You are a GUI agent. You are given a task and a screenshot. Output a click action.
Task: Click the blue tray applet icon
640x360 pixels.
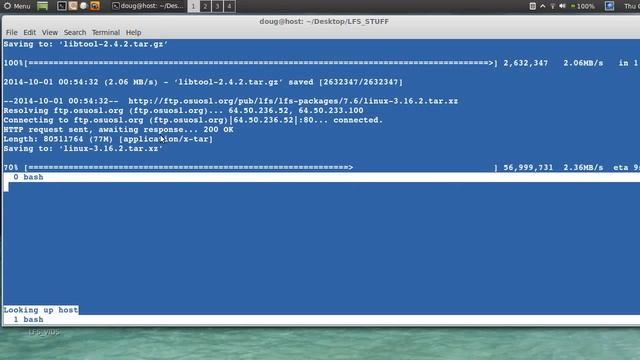point(609,6)
